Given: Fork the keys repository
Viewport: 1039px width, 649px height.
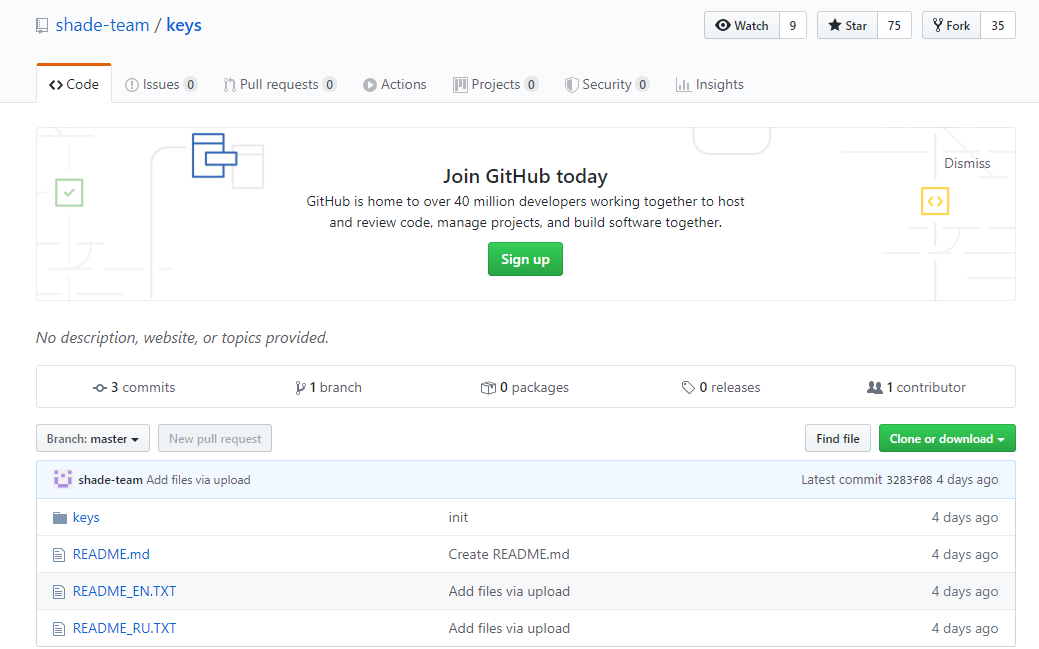Looking at the screenshot, I should pyautogui.click(x=950, y=26).
